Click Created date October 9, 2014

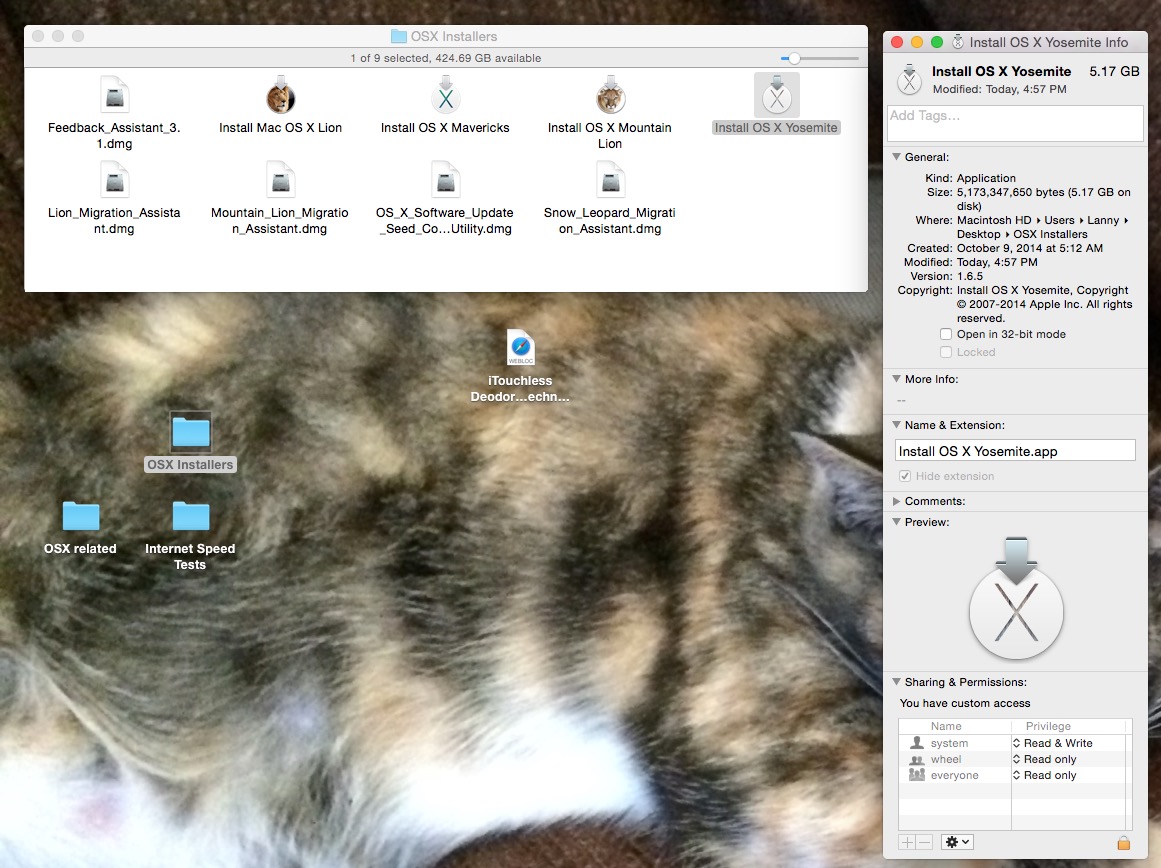(1029, 248)
